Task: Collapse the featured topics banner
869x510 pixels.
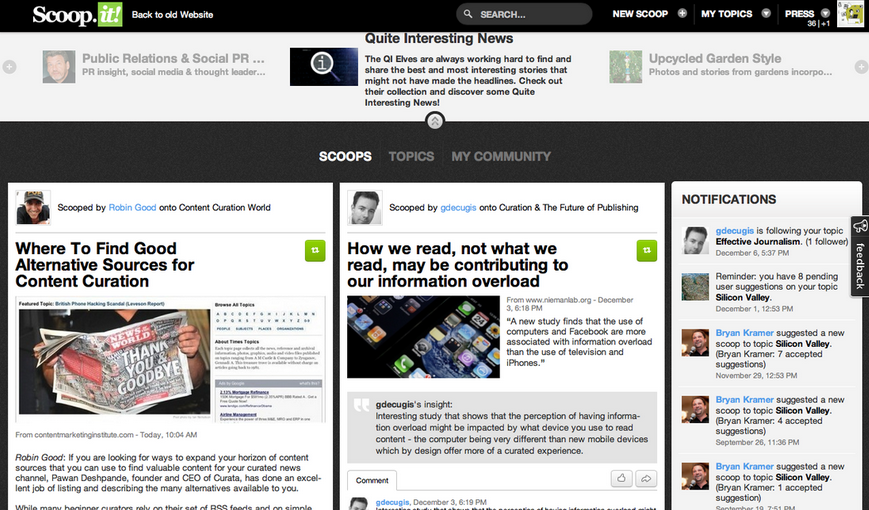Action: [435, 121]
